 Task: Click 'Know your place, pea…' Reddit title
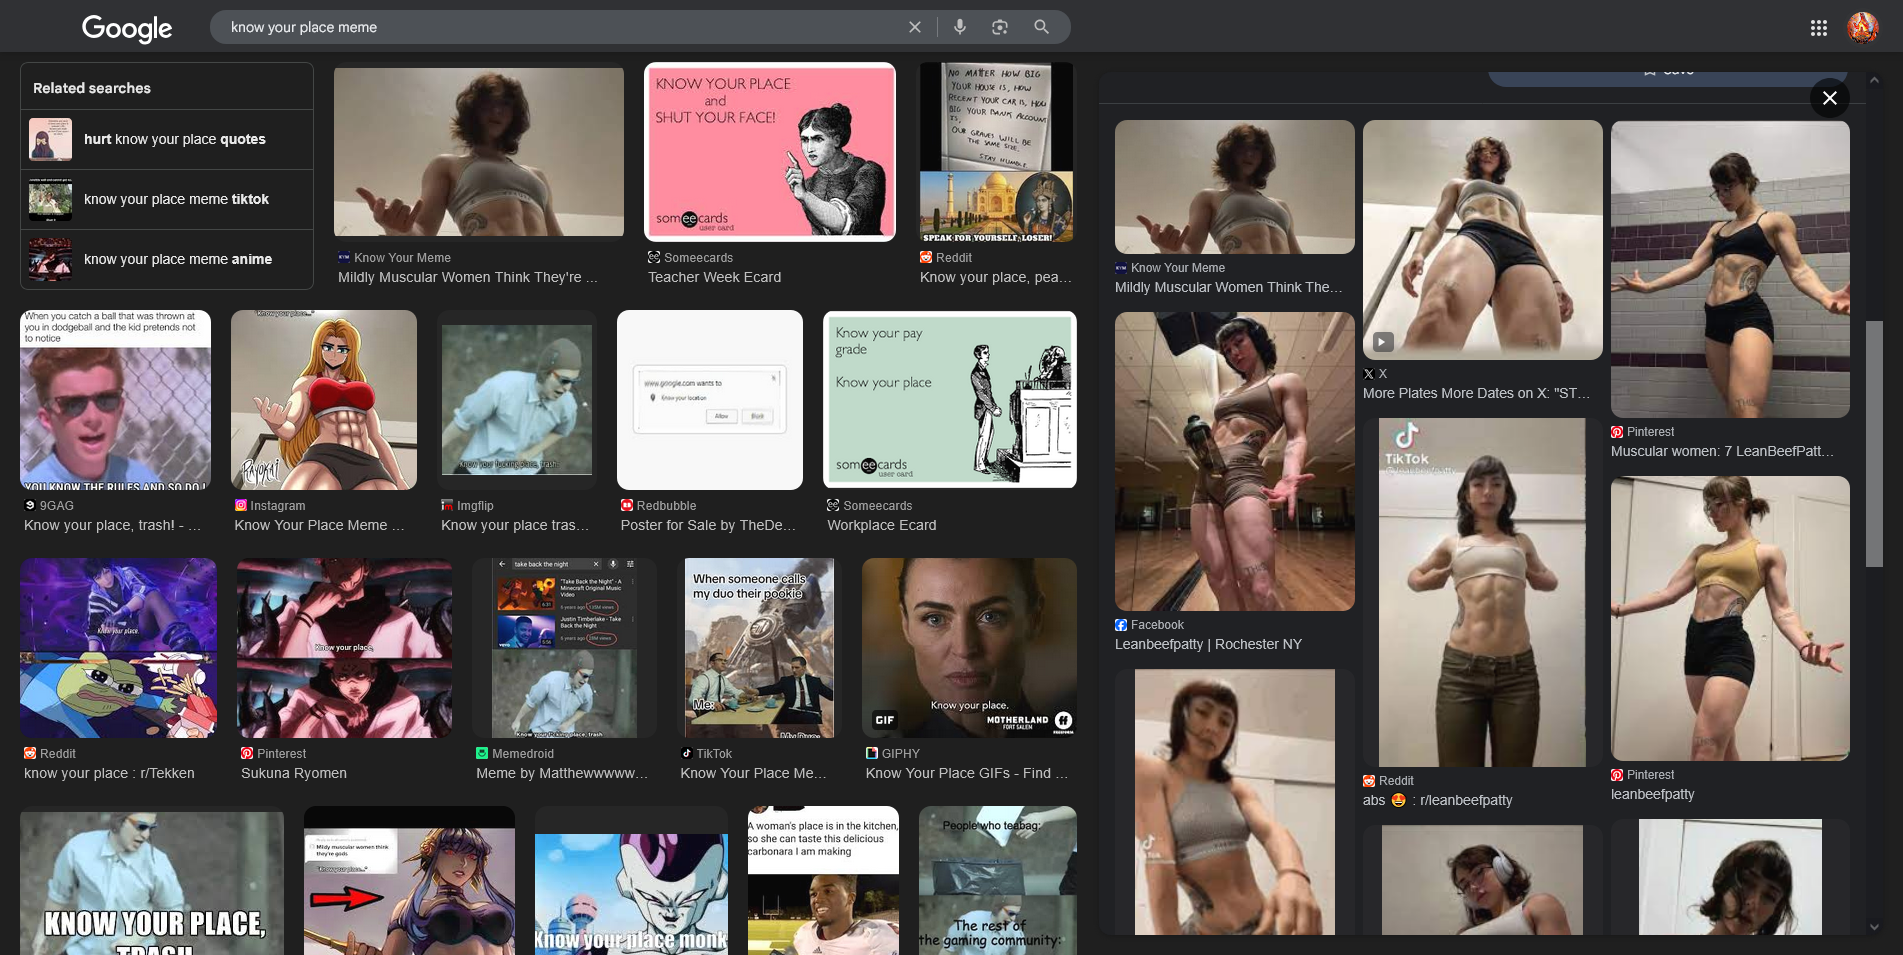pyautogui.click(x=996, y=277)
